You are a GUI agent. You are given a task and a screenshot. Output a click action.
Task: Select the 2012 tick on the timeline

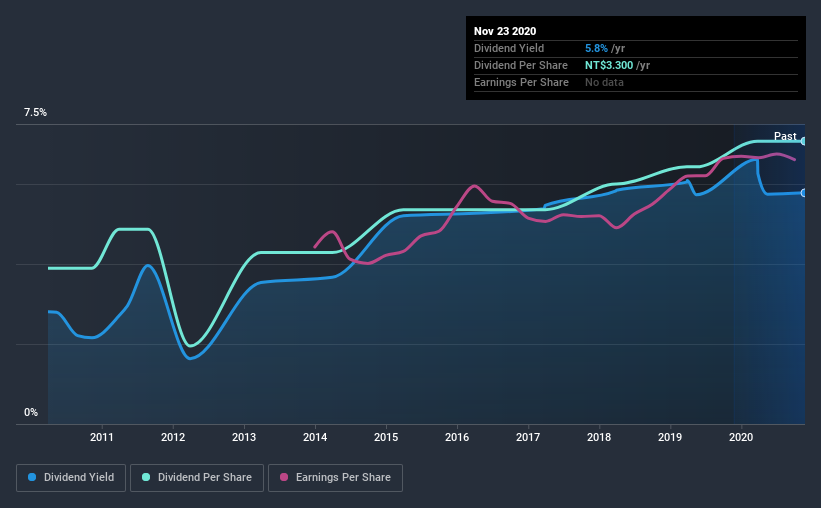(x=173, y=437)
